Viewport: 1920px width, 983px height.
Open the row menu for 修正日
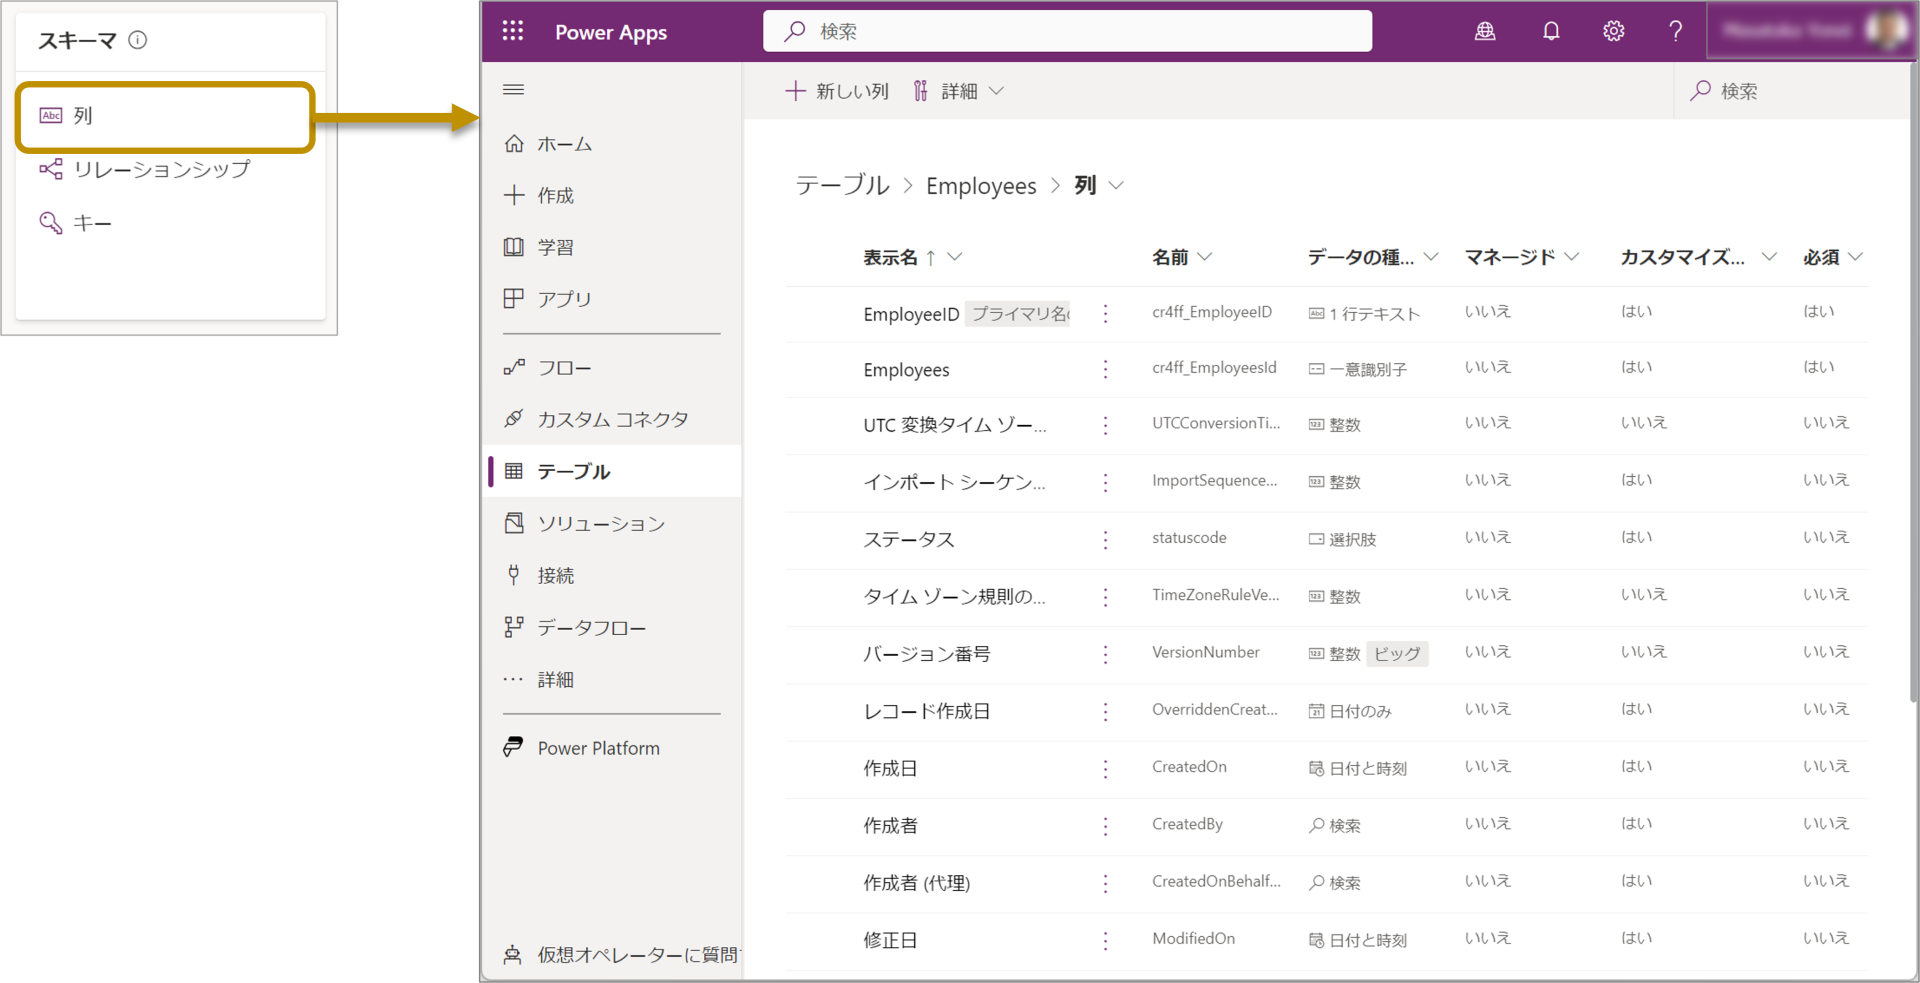pos(1105,941)
